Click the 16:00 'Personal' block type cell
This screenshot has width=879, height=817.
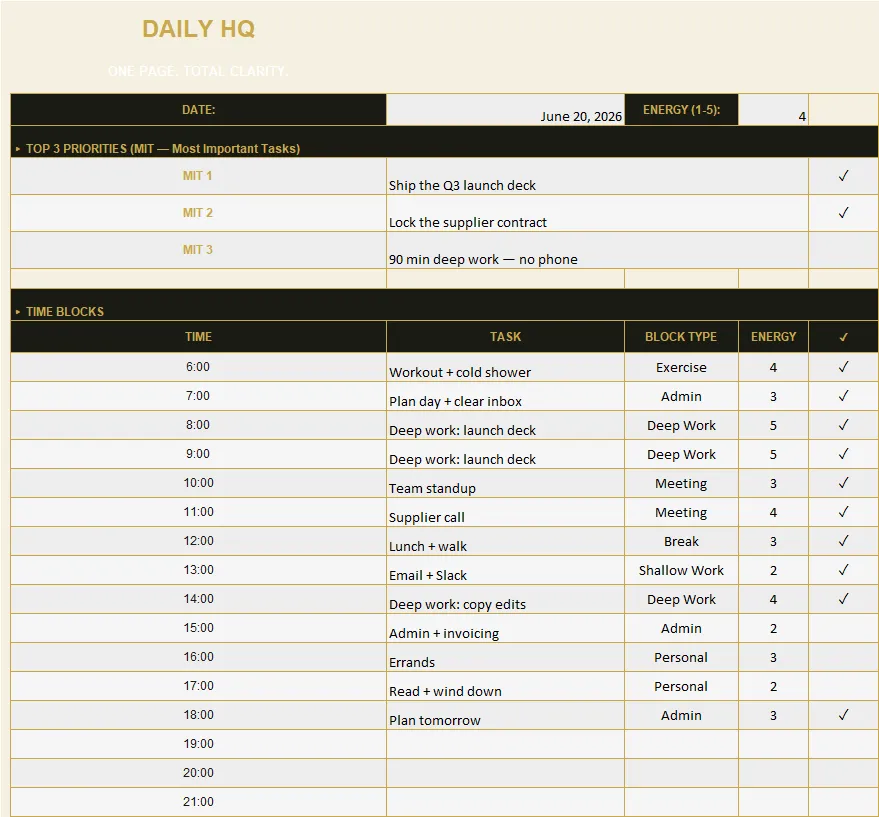pos(681,657)
